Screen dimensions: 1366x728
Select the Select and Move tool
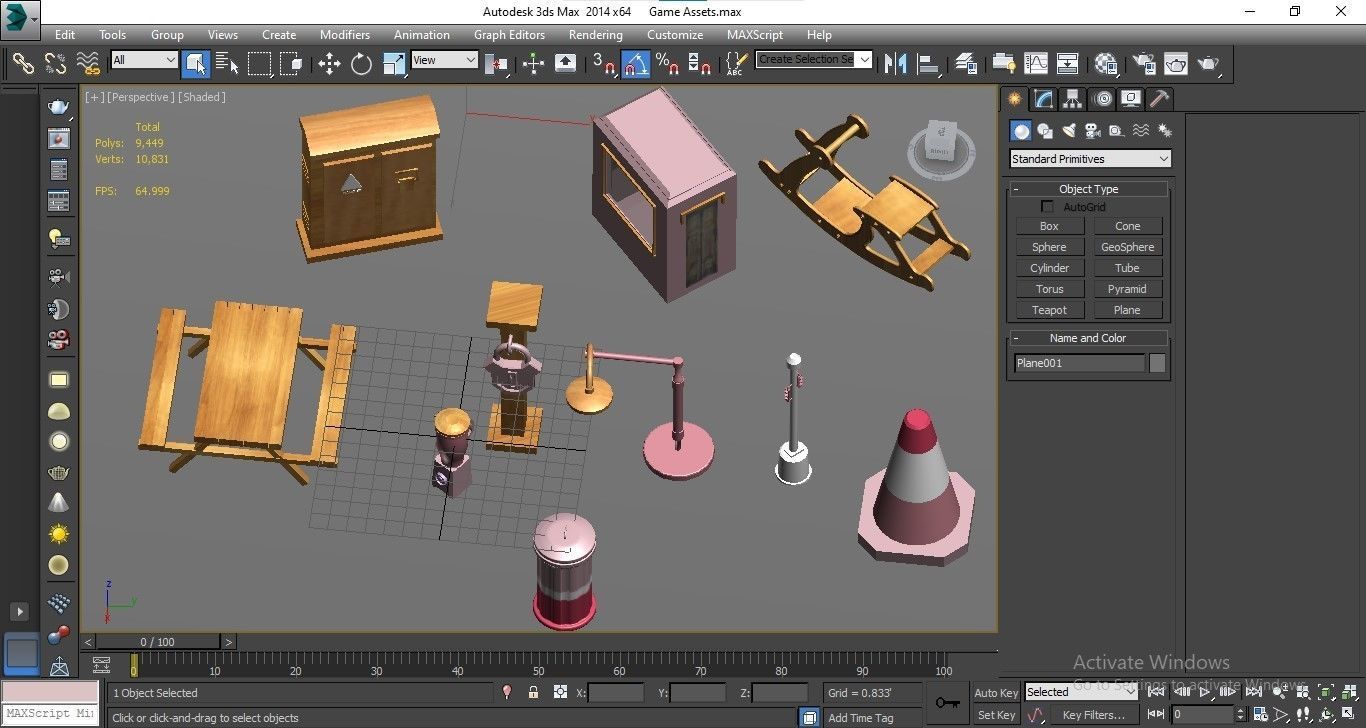coord(329,64)
